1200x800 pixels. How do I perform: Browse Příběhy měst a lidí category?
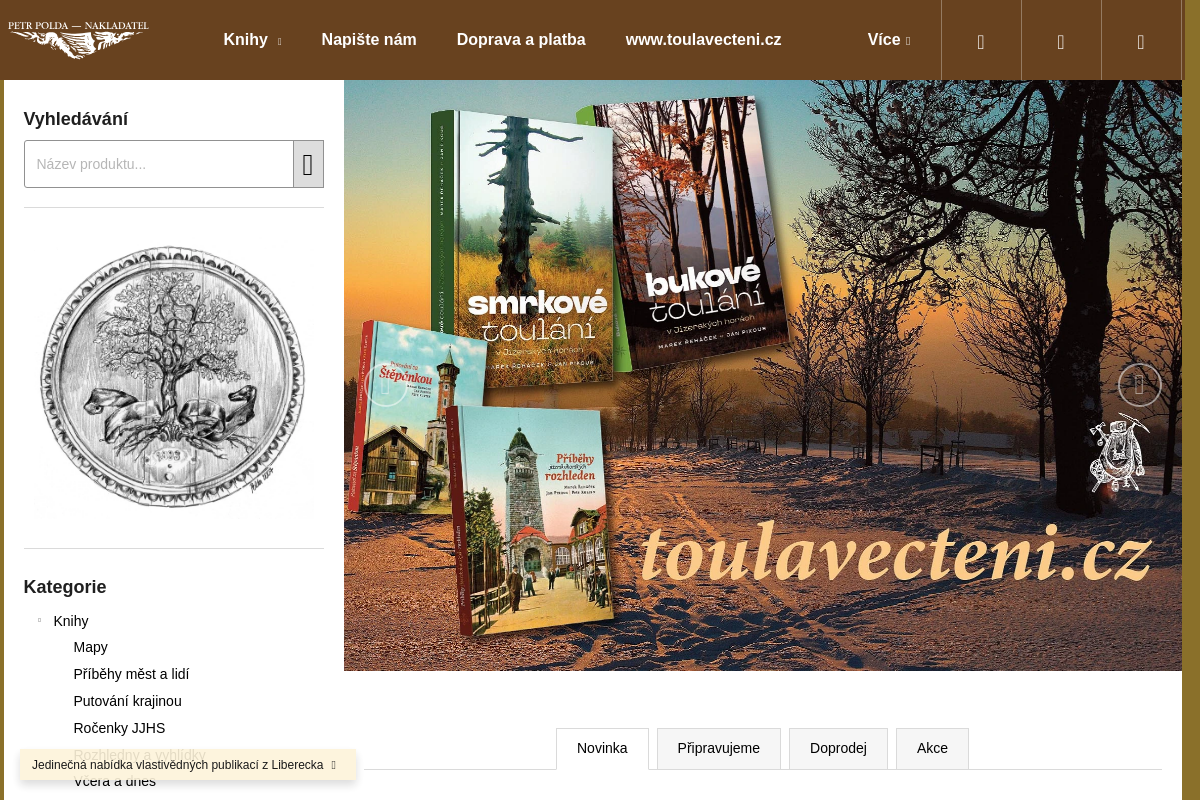coord(131,674)
